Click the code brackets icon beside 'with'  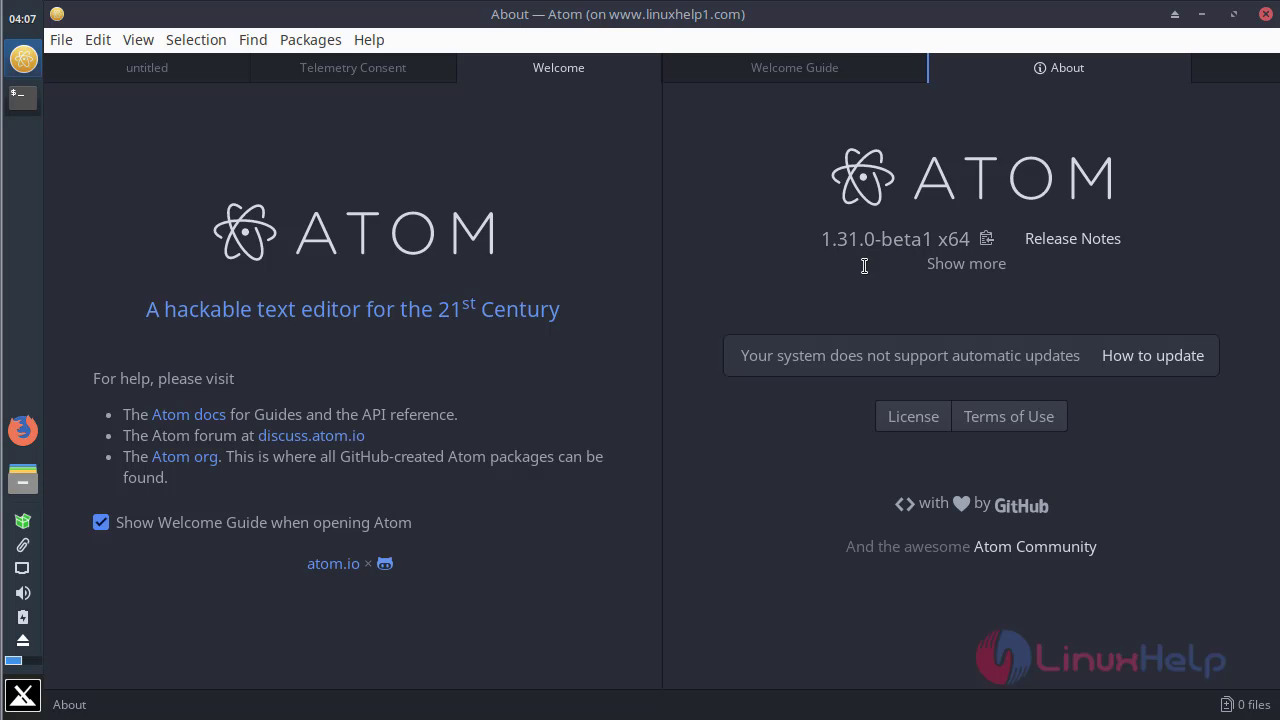[x=905, y=504]
